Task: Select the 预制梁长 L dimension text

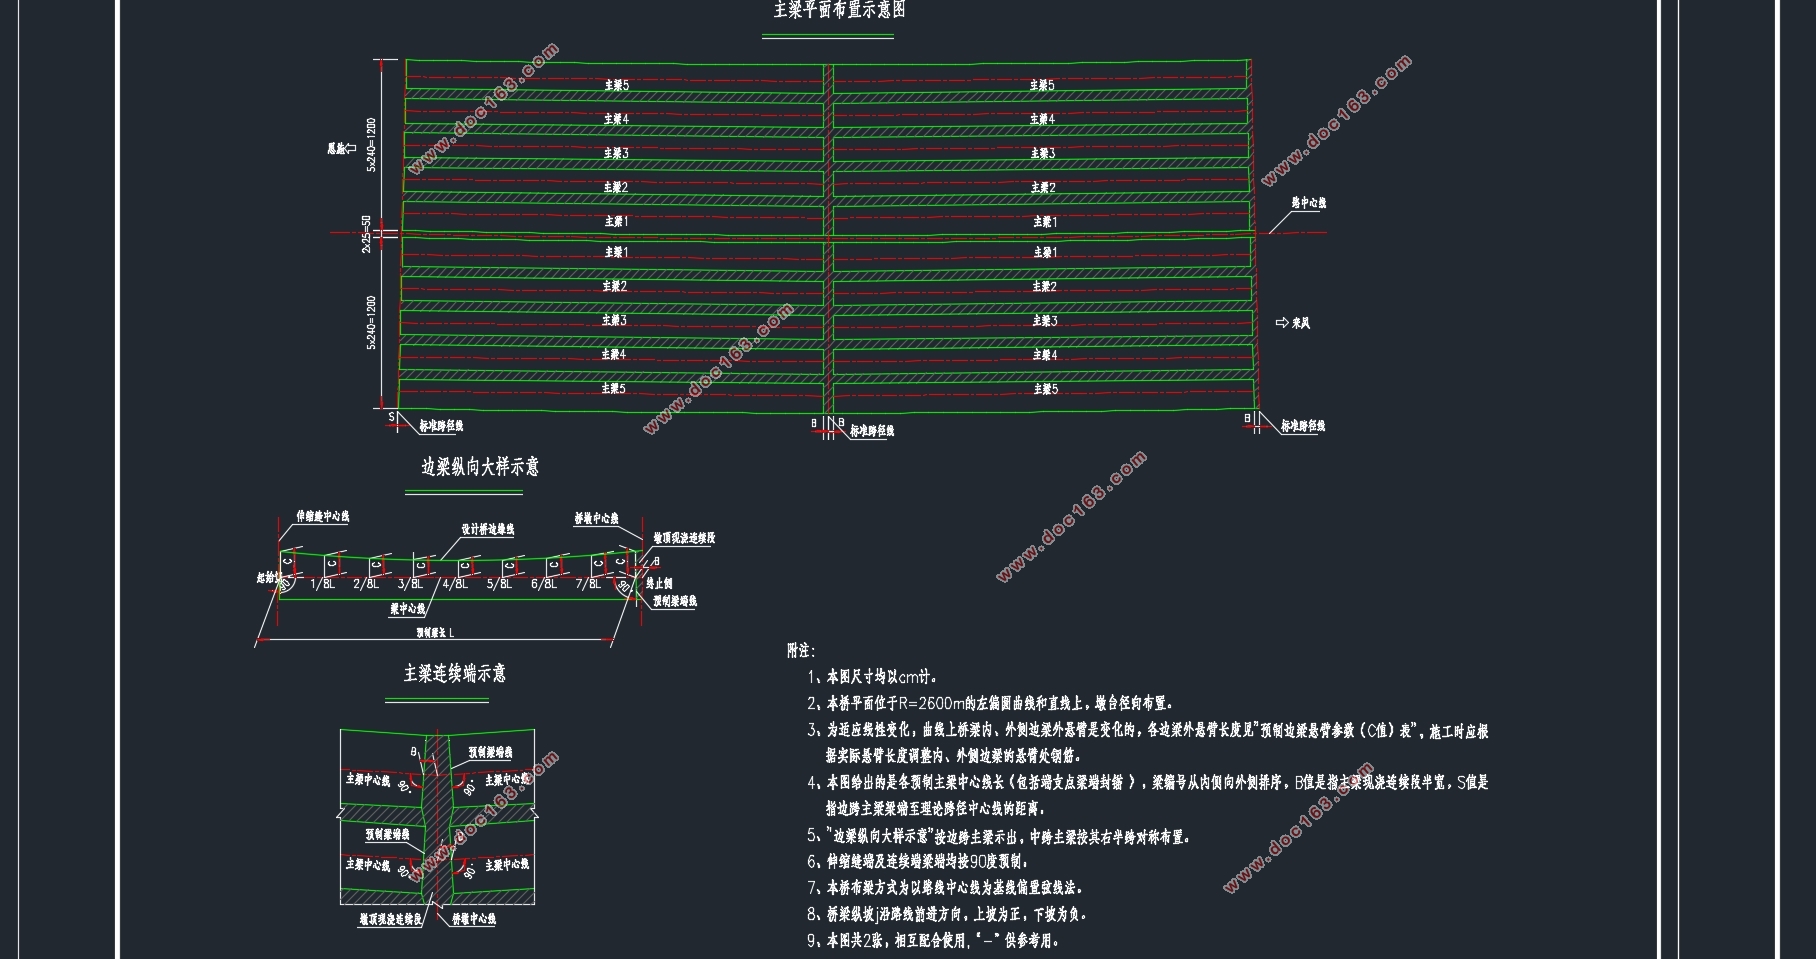Action: pos(435,633)
